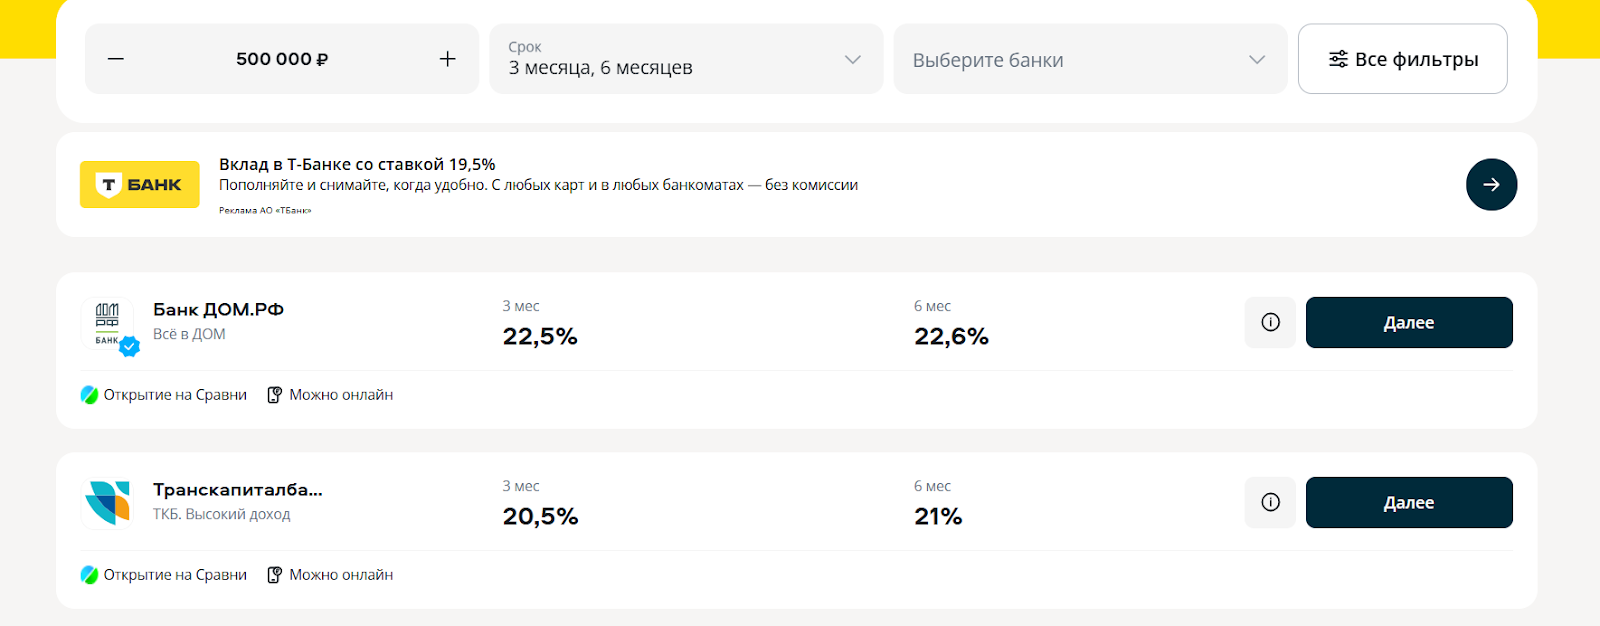Screen dimensions: 1600x626
Task: Click the 500 000 ₽ amount field
Action: (282, 59)
